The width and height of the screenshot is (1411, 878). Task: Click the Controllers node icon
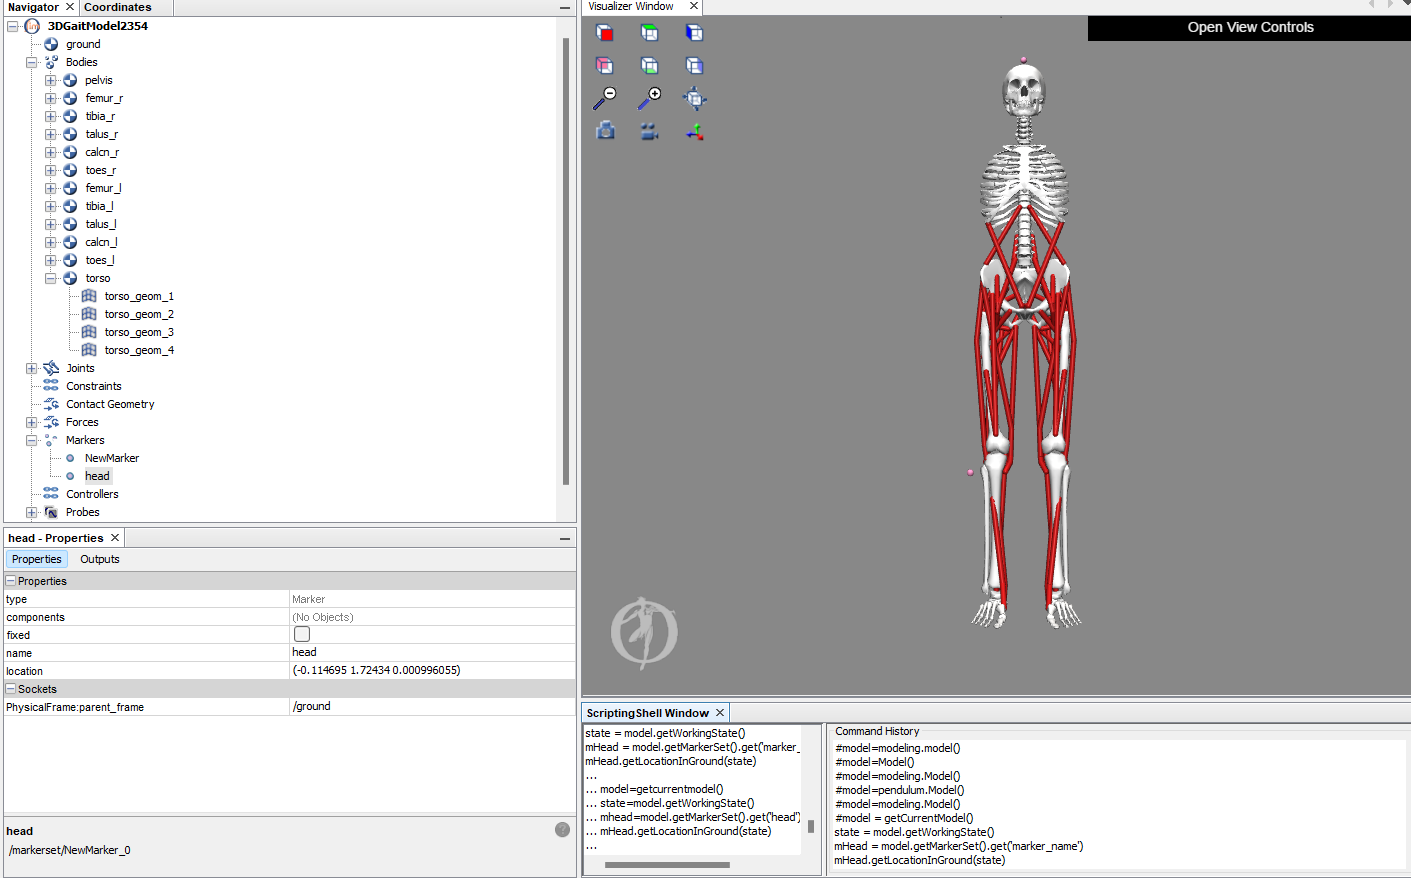[51, 494]
